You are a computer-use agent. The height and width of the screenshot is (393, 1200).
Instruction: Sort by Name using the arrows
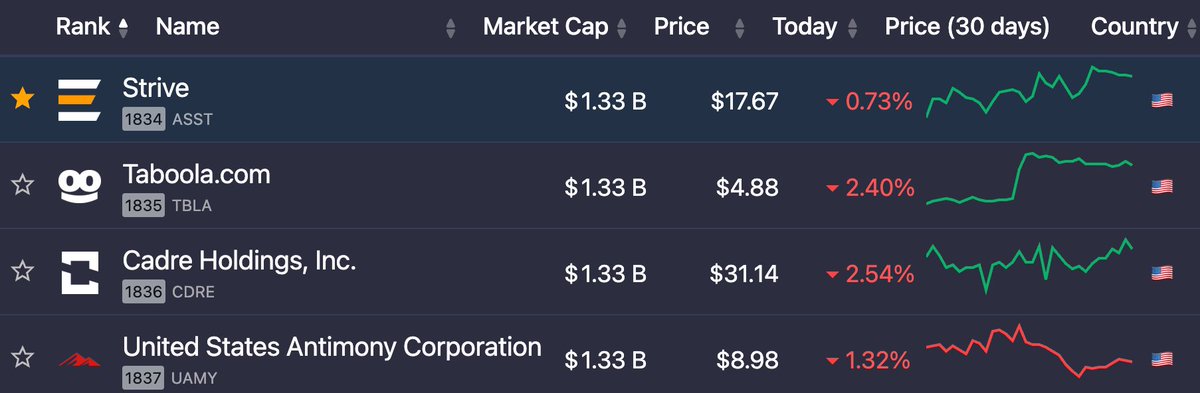click(450, 28)
